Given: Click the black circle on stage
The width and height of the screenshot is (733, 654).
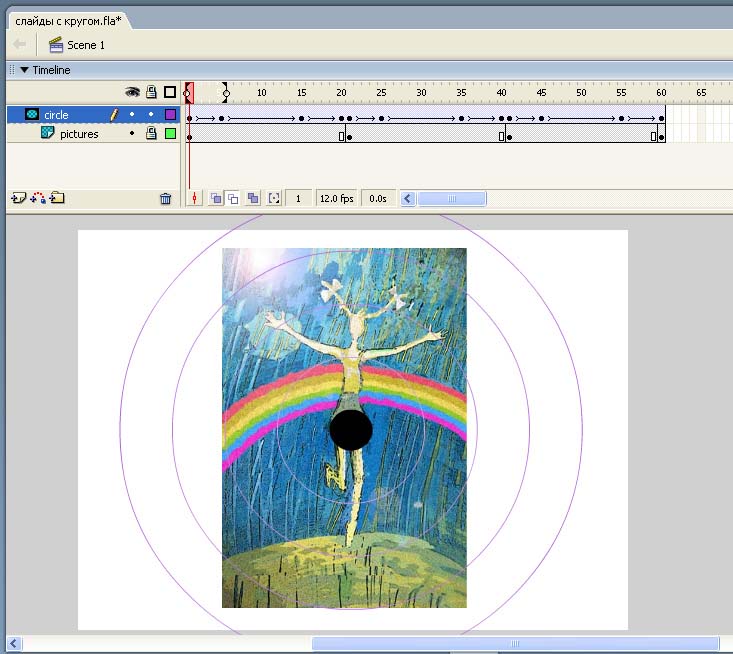Looking at the screenshot, I should tap(351, 430).
